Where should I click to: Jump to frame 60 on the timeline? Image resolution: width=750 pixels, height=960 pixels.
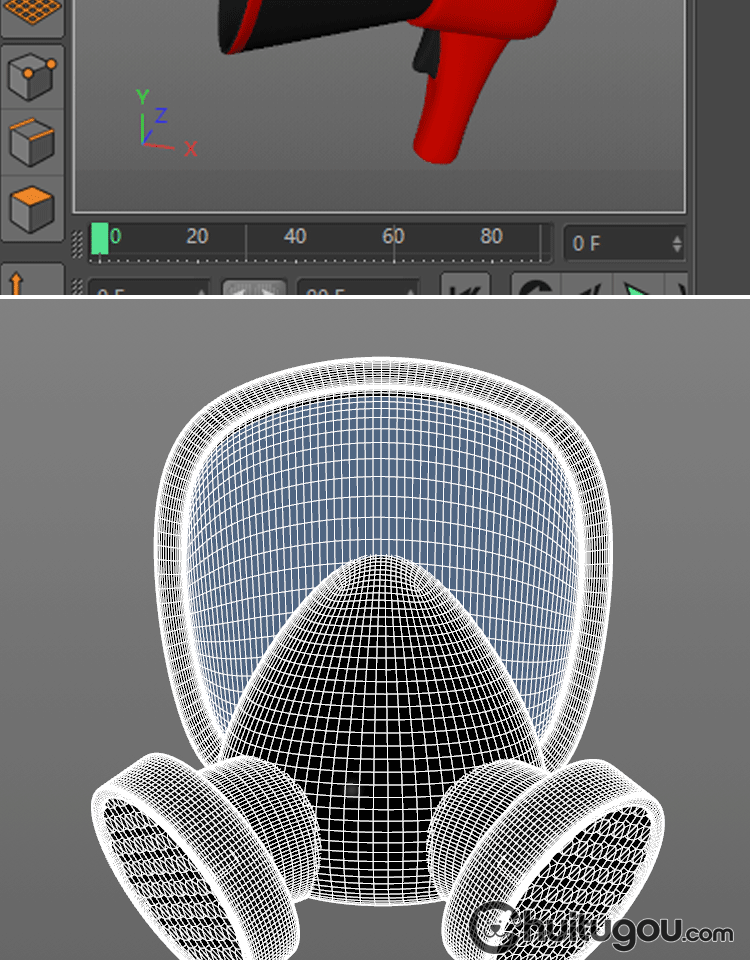[x=393, y=236]
